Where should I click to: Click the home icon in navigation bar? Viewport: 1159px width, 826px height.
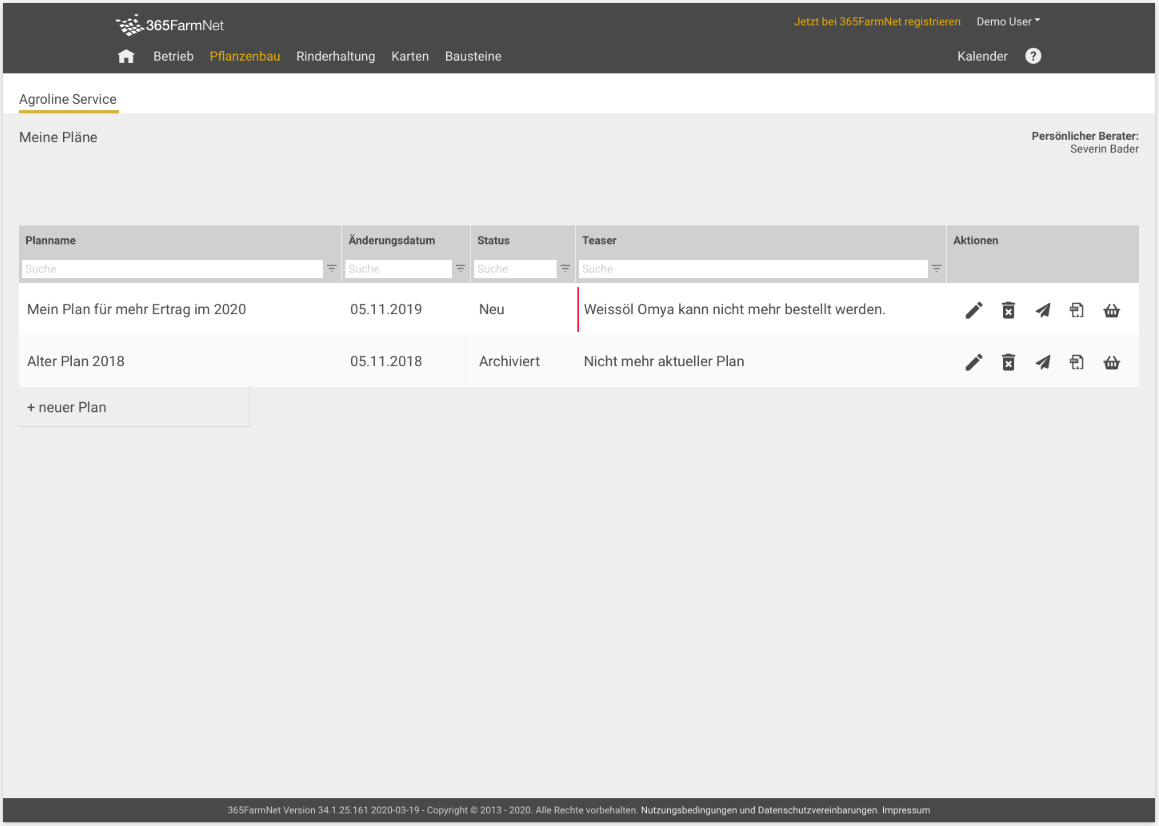(x=126, y=57)
